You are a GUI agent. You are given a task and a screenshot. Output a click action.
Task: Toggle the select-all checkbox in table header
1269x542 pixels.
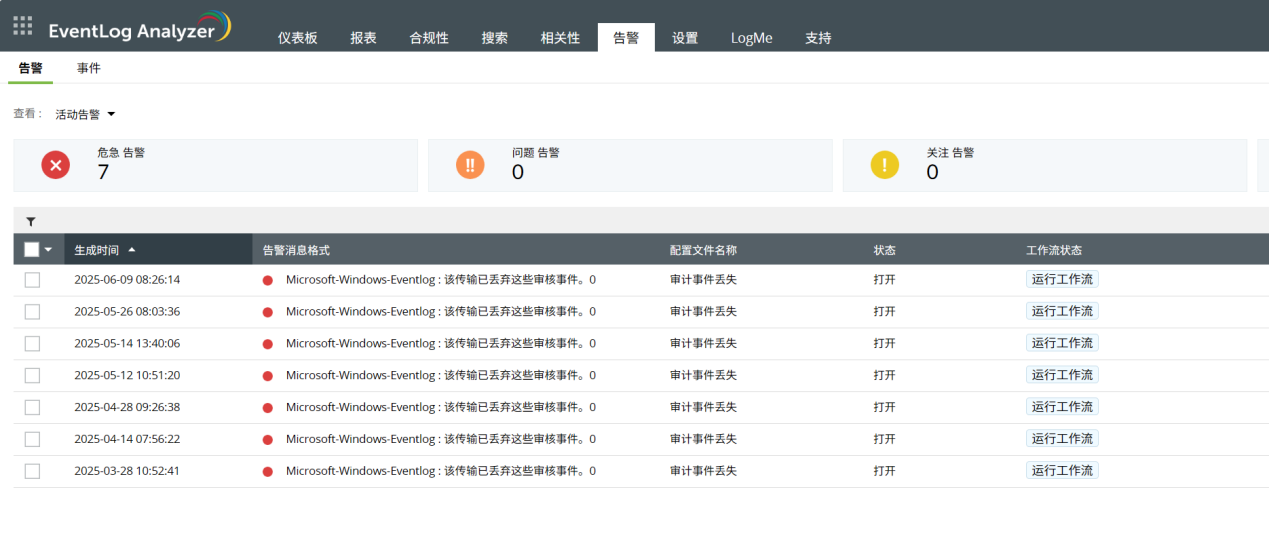click(x=31, y=250)
